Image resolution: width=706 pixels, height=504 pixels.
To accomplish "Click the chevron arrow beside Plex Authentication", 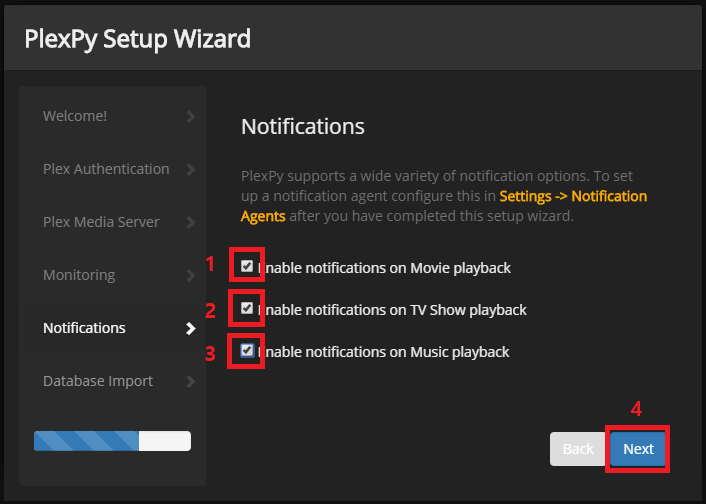I will [191, 170].
